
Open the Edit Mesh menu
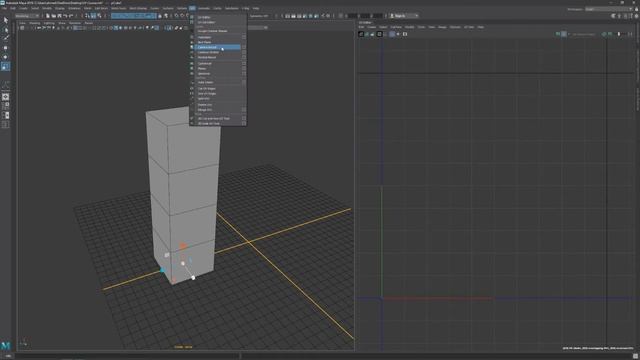pyautogui.click(x=101, y=8)
